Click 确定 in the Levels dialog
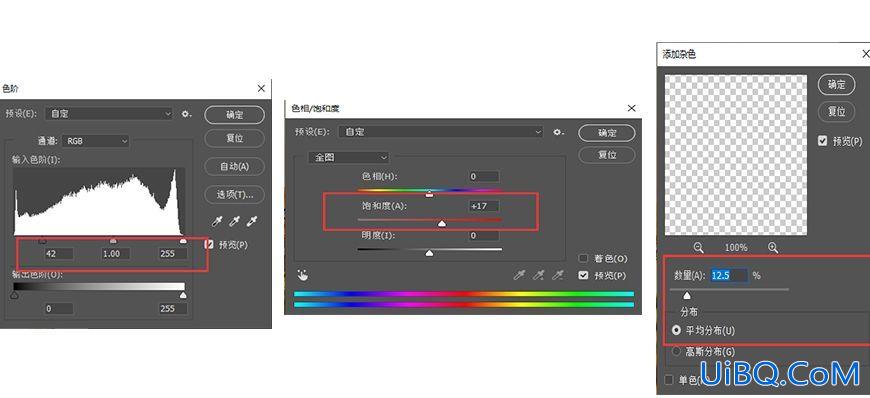This screenshot has width=870, height=398. click(x=235, y=115)
